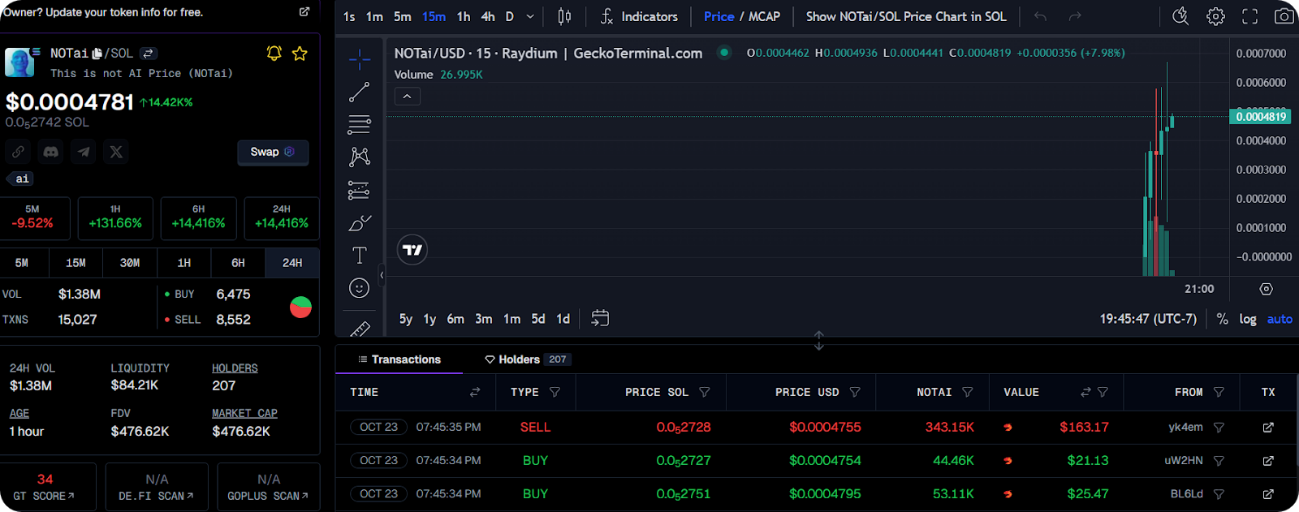The width and height of the screenshot is (1299, 512).
Task: Open the emoji icons tool
Action: 359,288
